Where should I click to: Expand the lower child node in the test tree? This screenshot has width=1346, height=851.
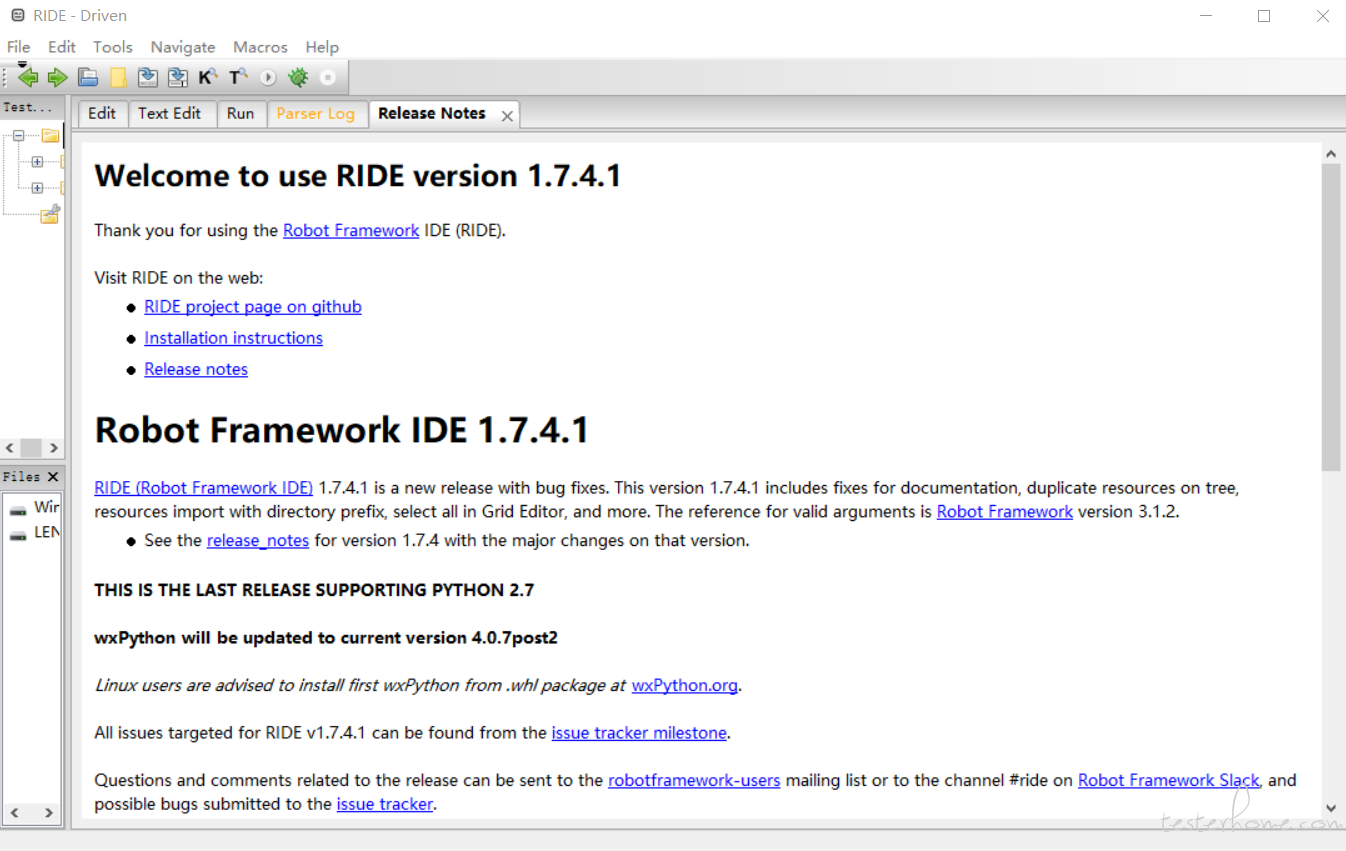tap(37, 187)
